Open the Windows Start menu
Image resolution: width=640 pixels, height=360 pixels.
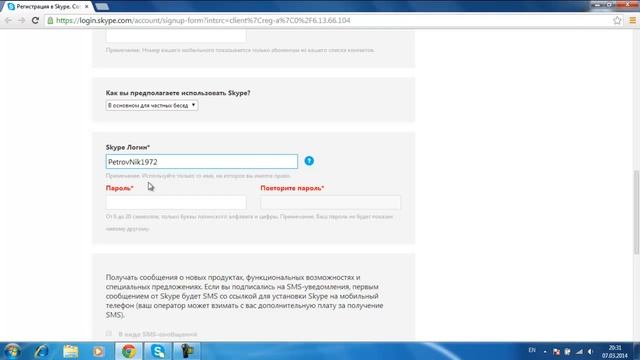point(12,351)
